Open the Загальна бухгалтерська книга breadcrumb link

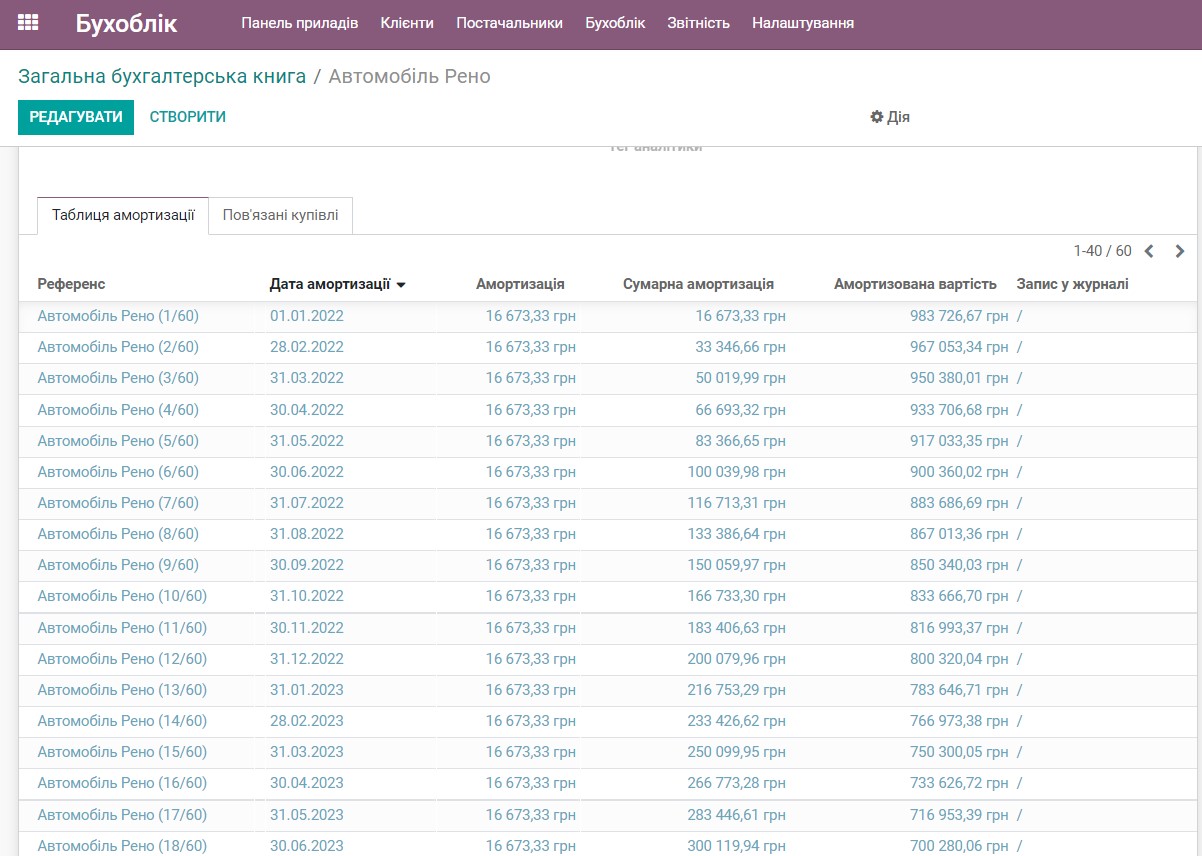coord(160,75)
